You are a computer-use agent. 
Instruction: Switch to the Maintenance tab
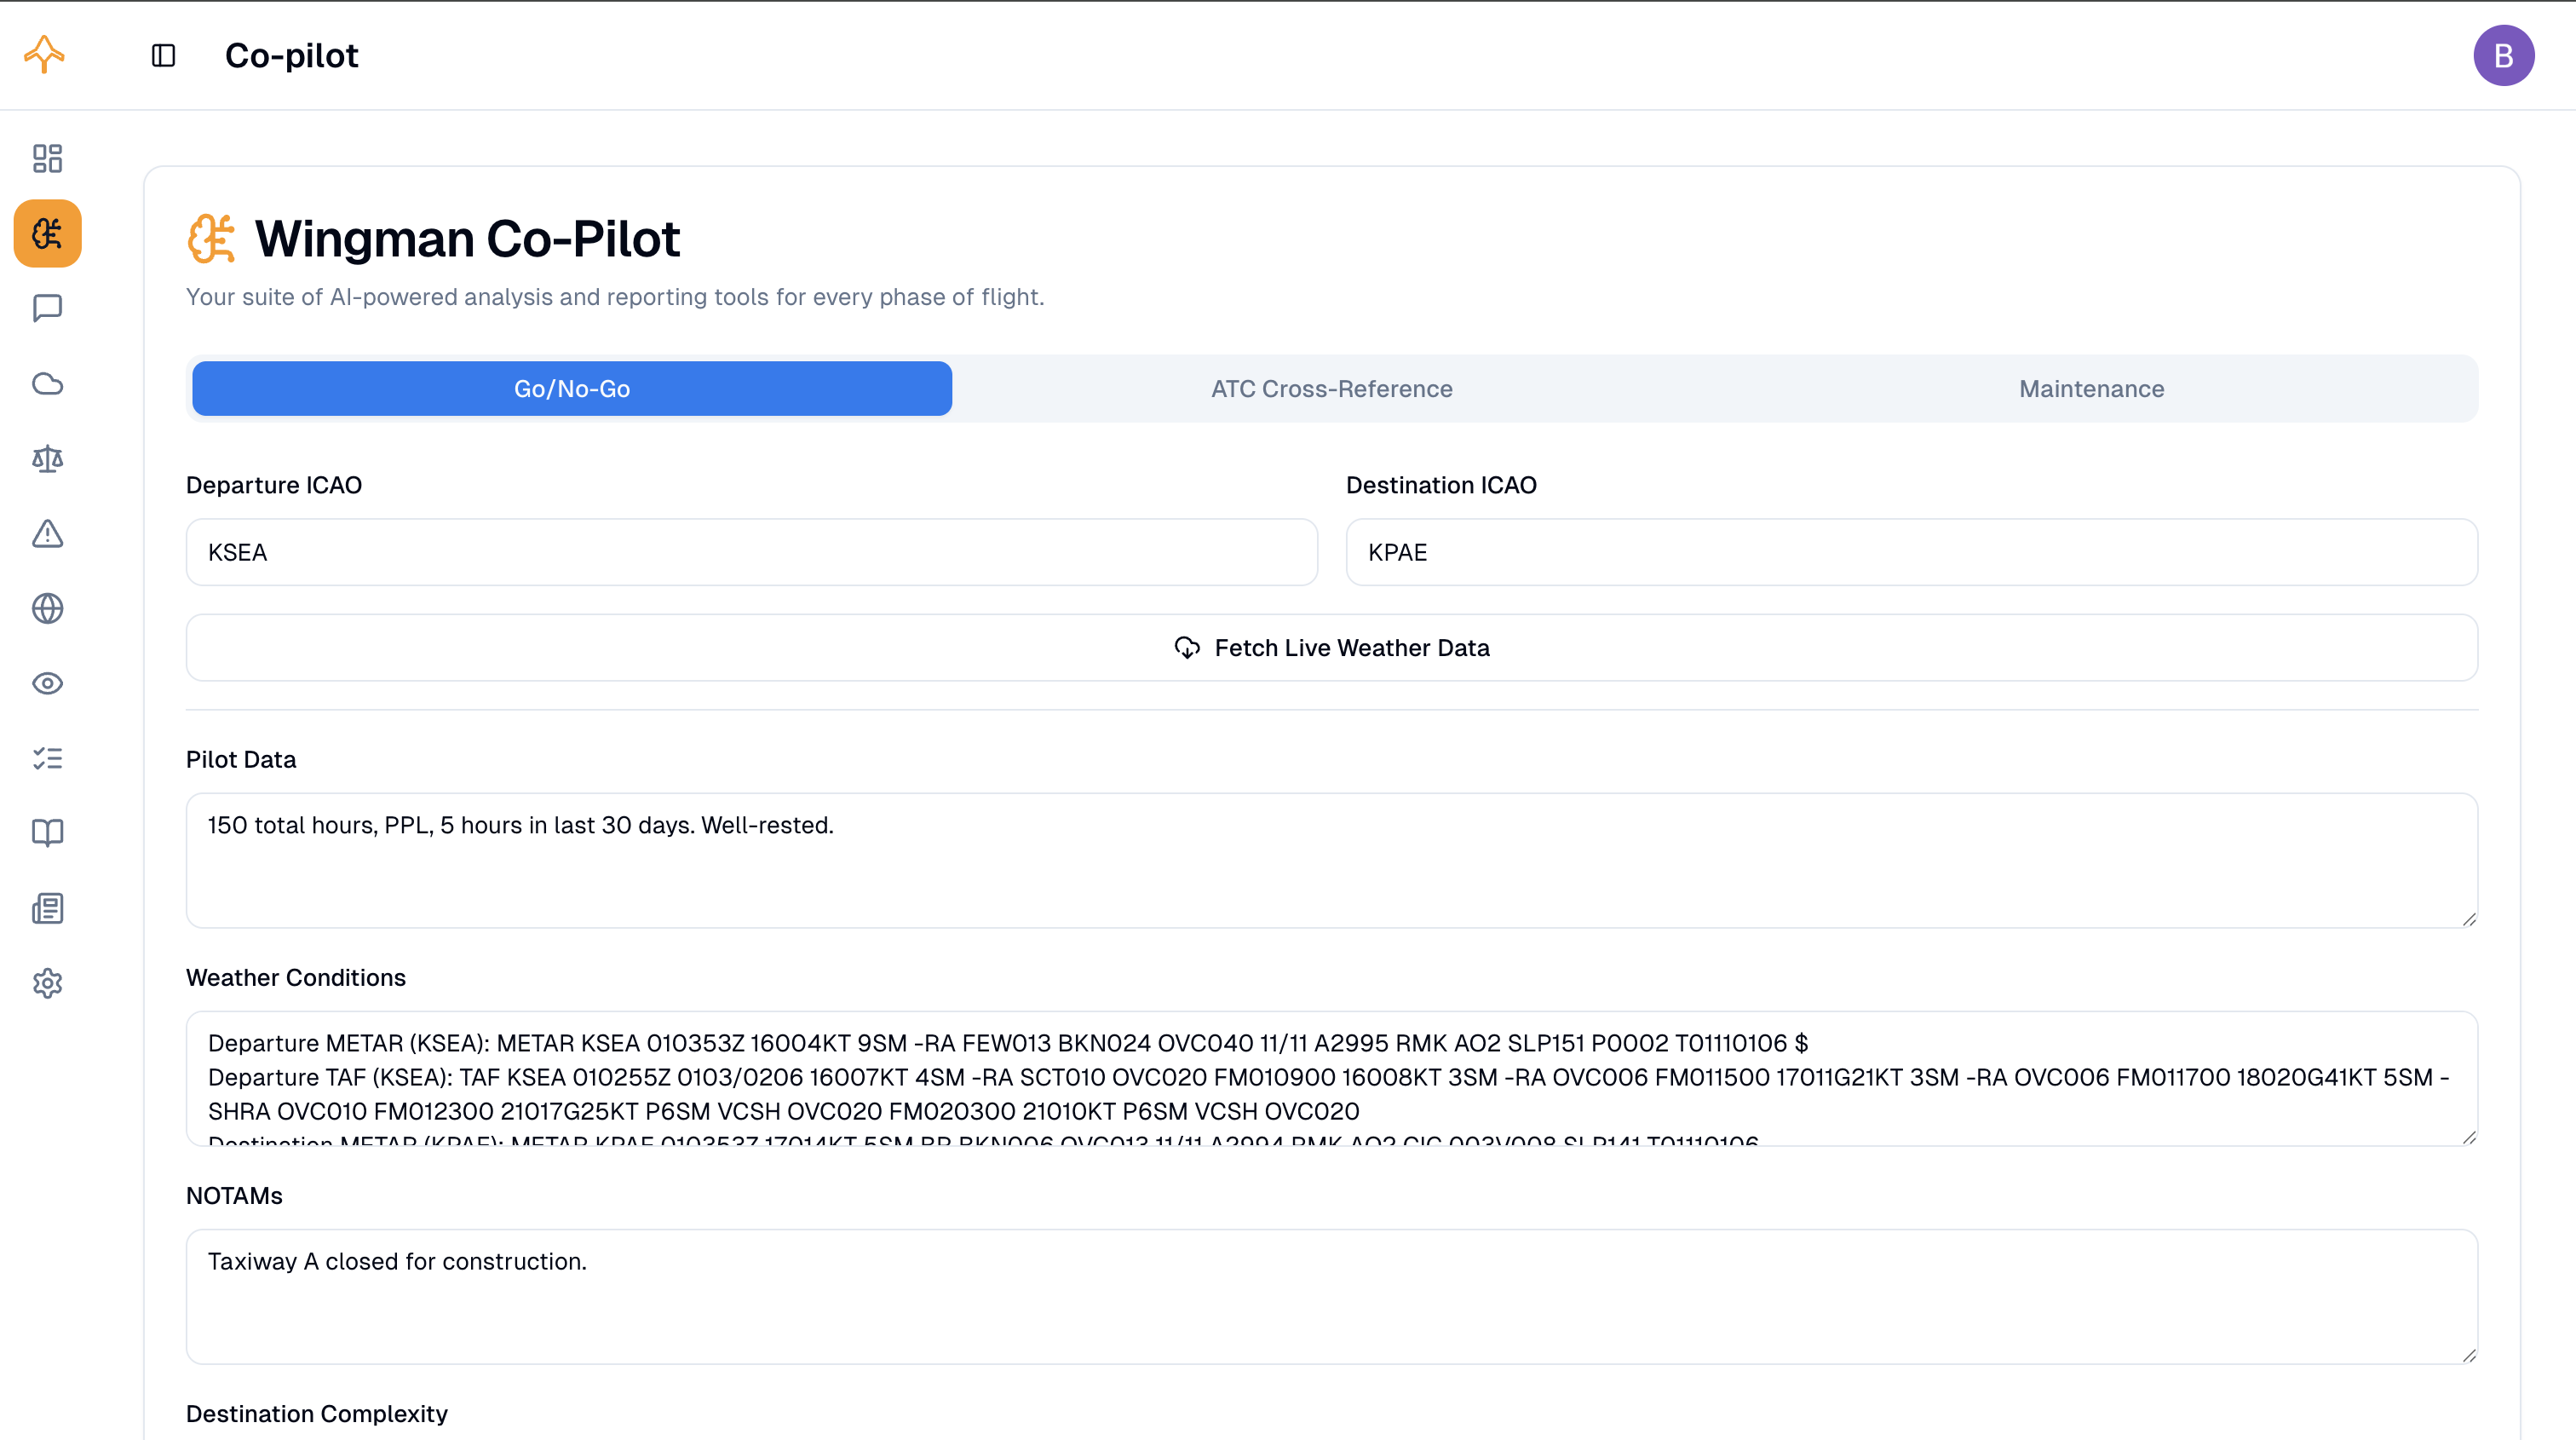[x=2091, y=389]
